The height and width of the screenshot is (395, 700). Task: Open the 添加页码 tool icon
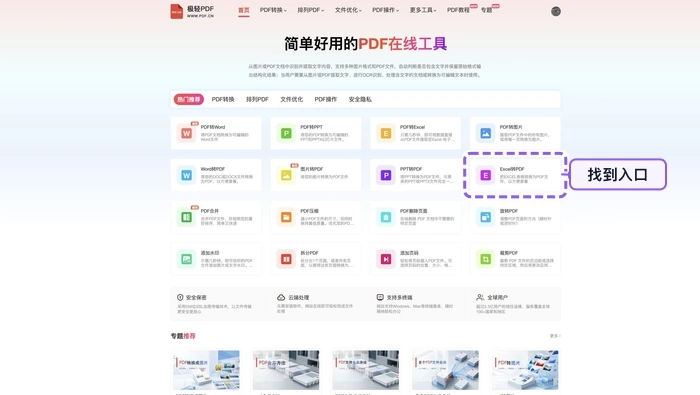pos(386,259)
